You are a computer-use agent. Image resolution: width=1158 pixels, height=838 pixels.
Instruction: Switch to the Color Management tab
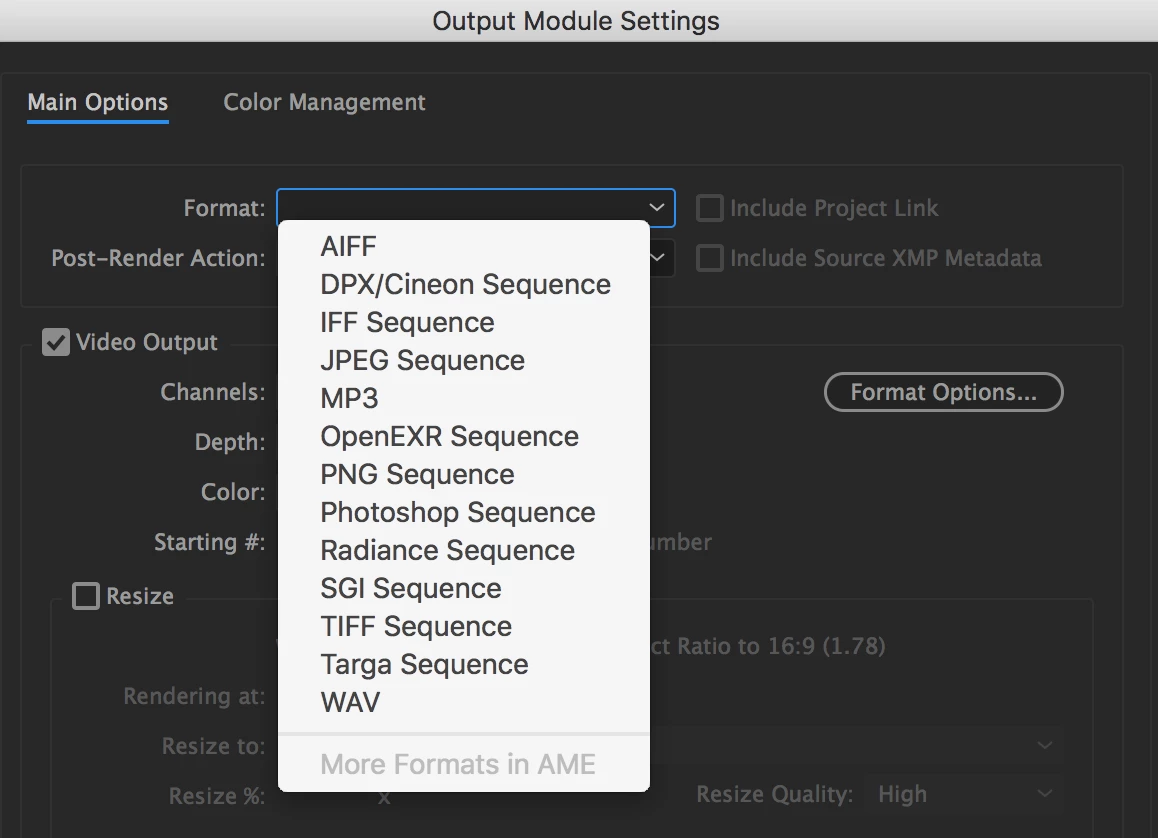(324, 102)
